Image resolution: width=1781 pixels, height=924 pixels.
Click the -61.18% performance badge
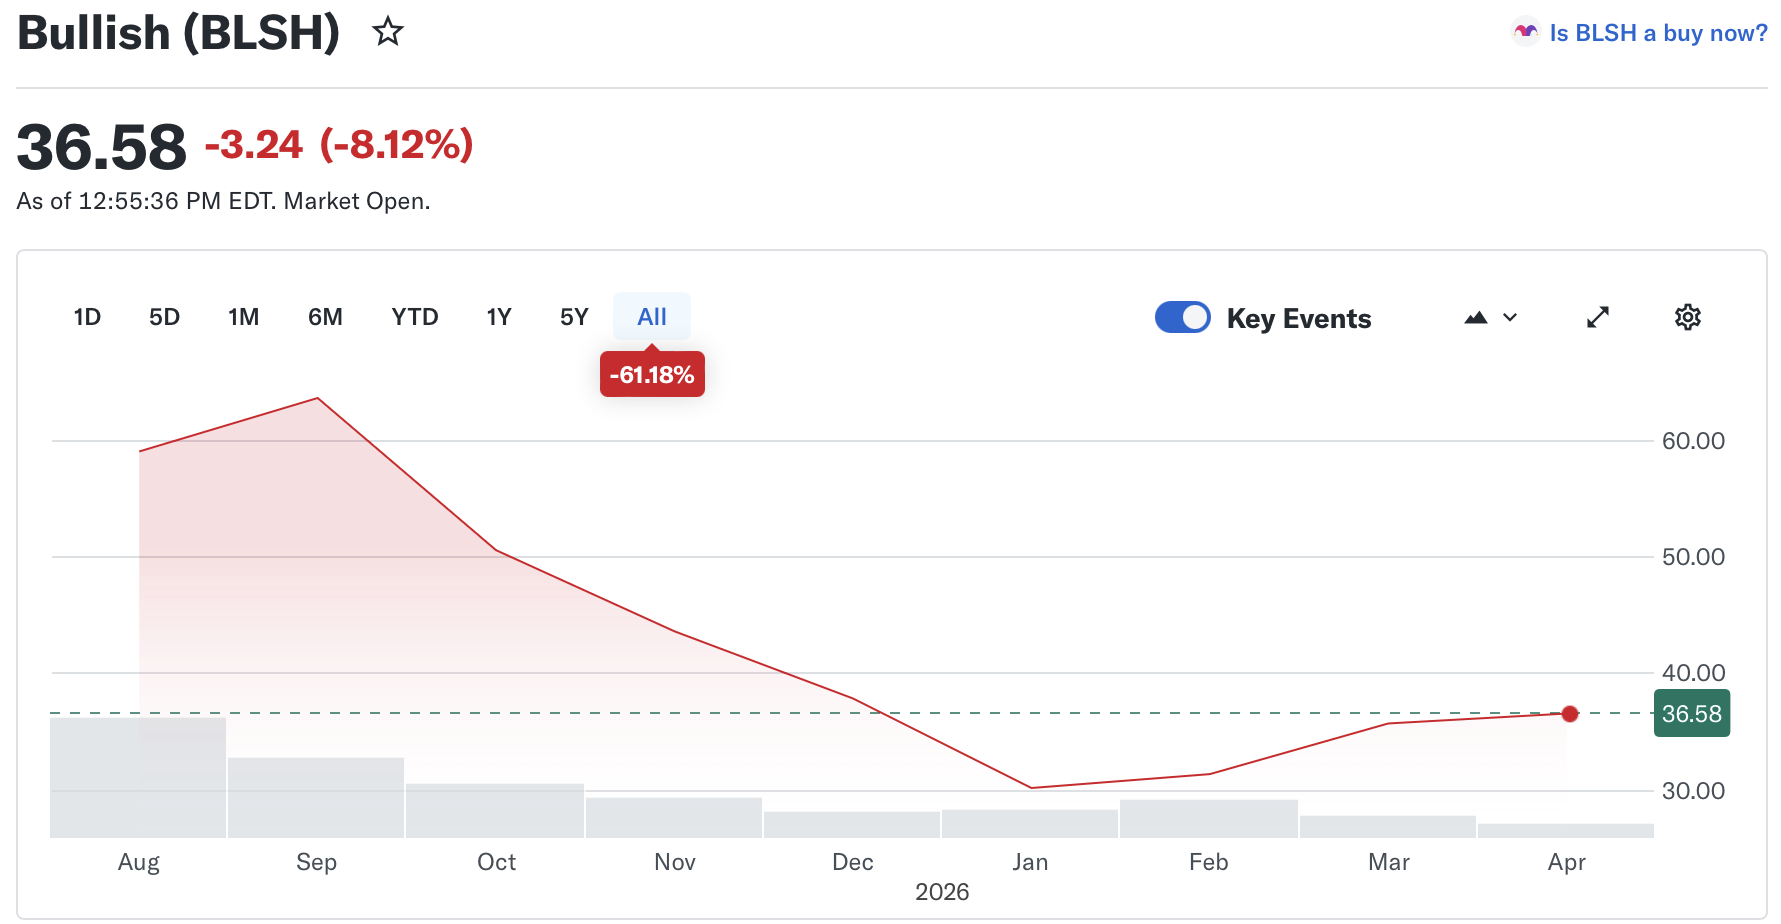[x=652, y=375]
